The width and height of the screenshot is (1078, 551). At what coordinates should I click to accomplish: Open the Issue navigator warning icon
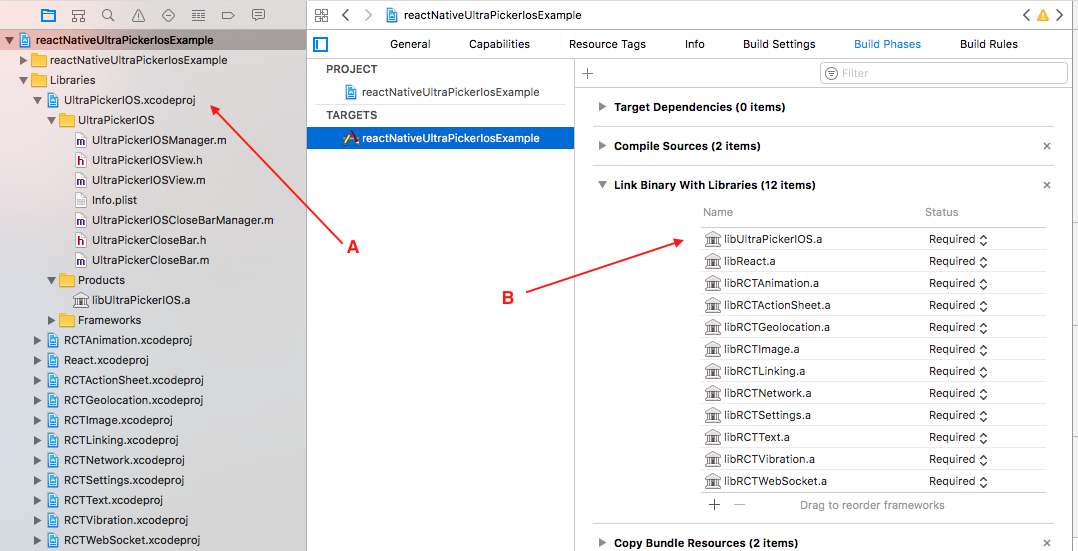[138, 14]
